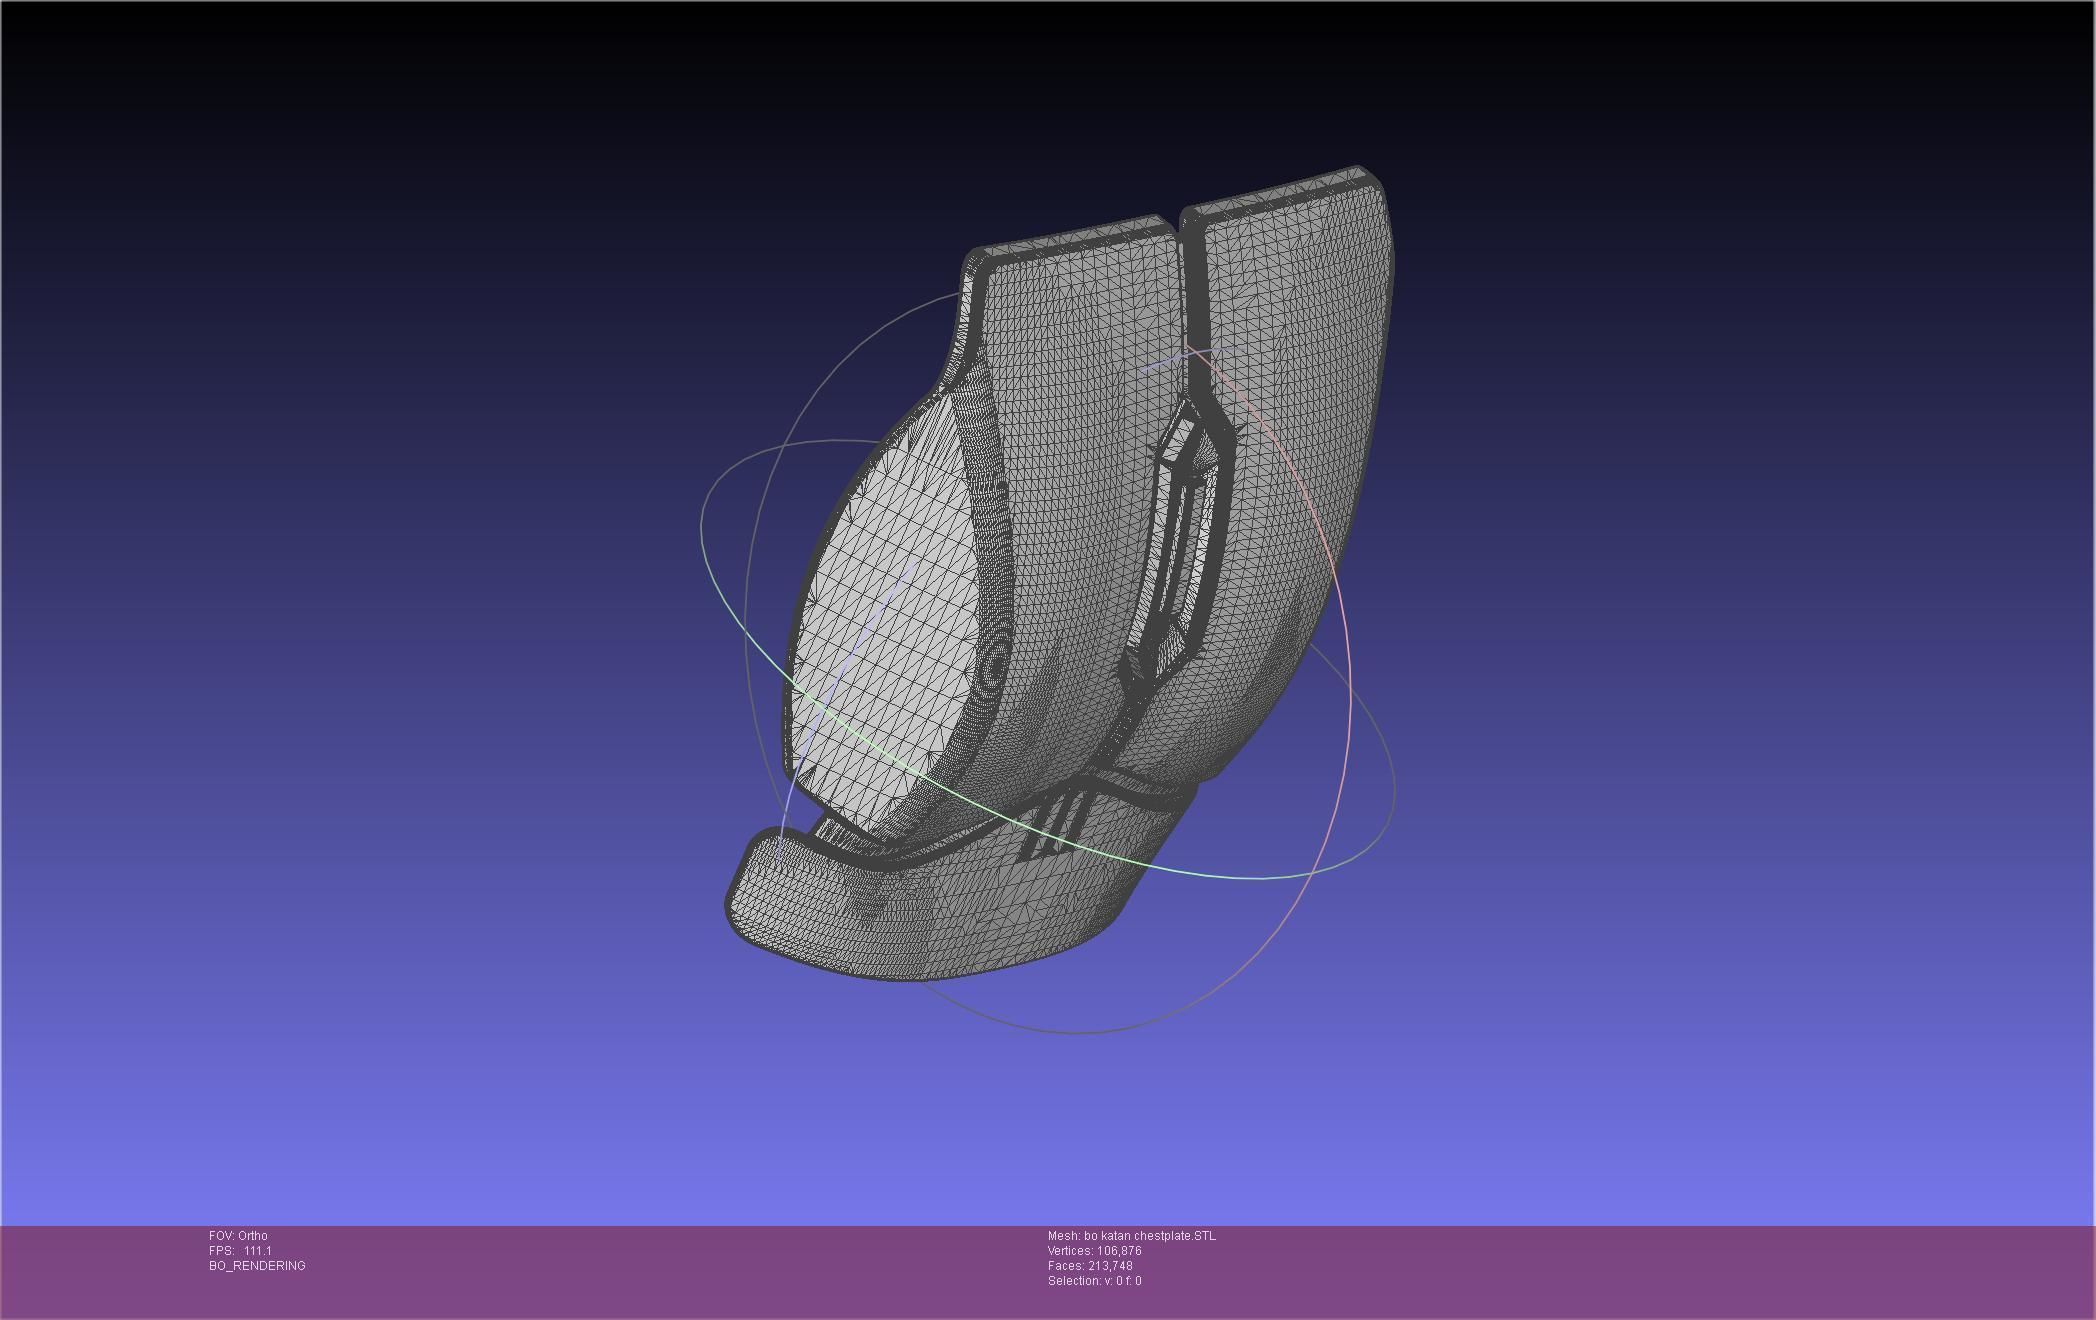
Task: Click the 'BO_RENDERING' status label
Action: click(x=257, y=1266)
